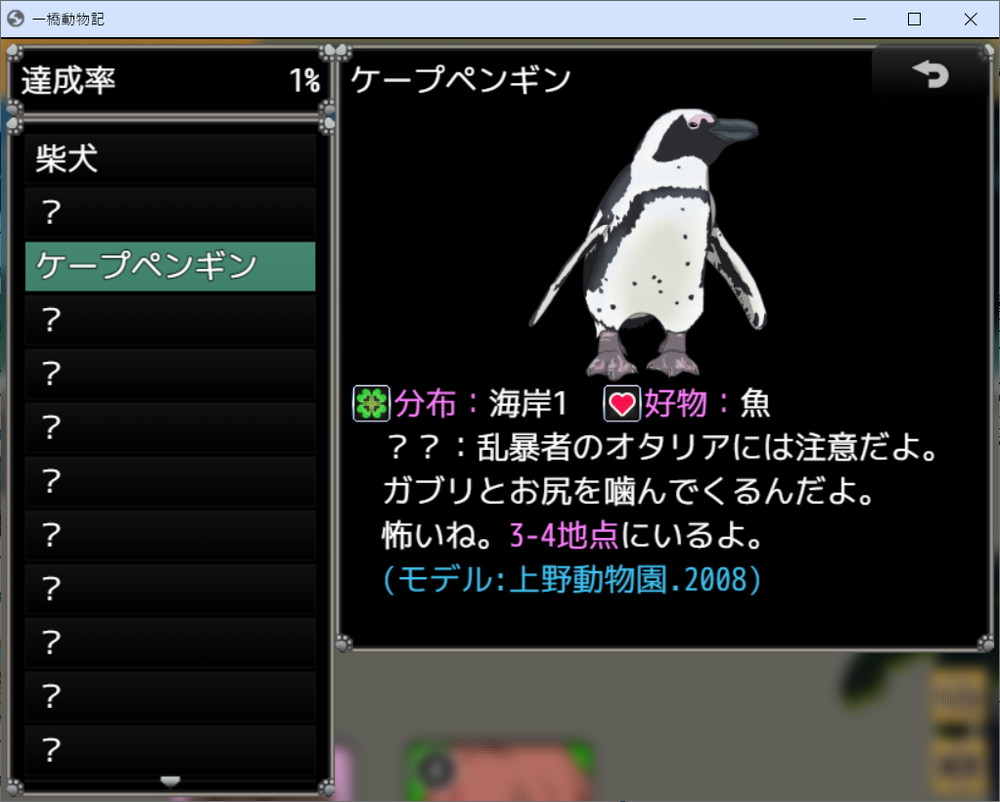
Task: Click the globe app icon in title bar
Action: [15, 19]
